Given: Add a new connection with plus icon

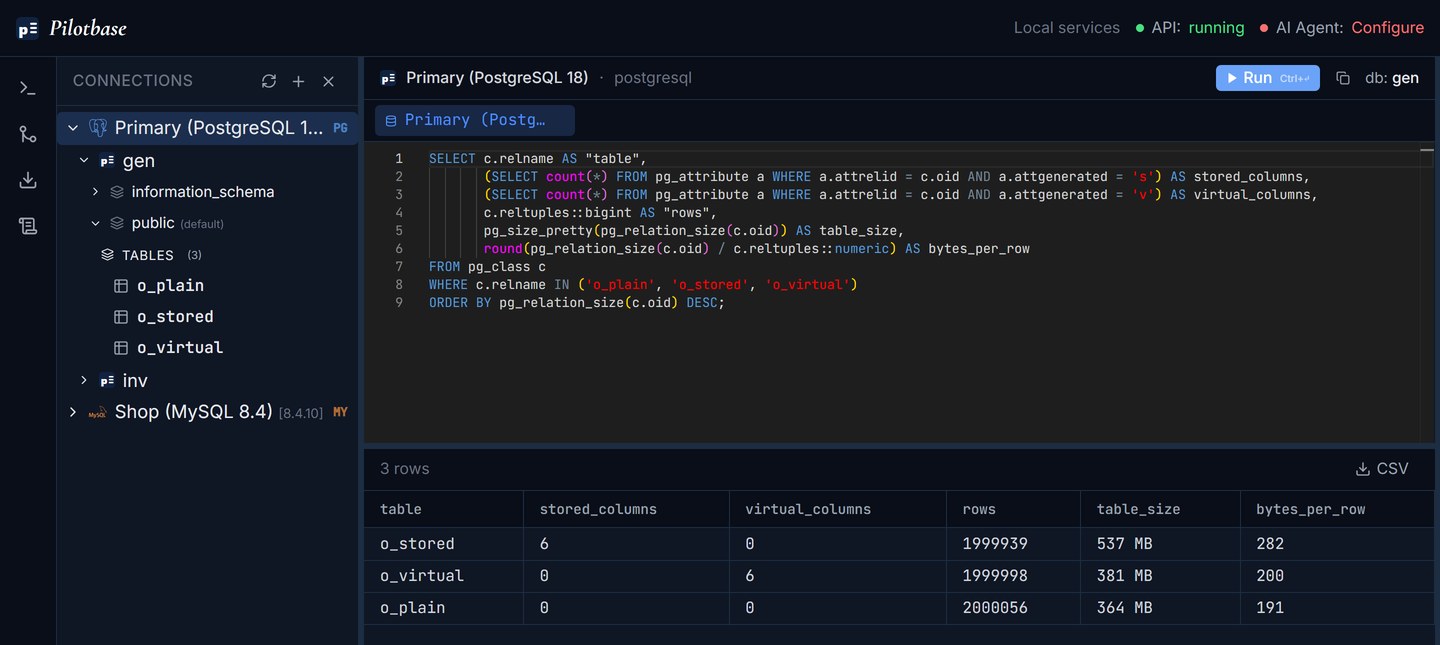Looking at the screenshot, I should [x=298, y=81].
